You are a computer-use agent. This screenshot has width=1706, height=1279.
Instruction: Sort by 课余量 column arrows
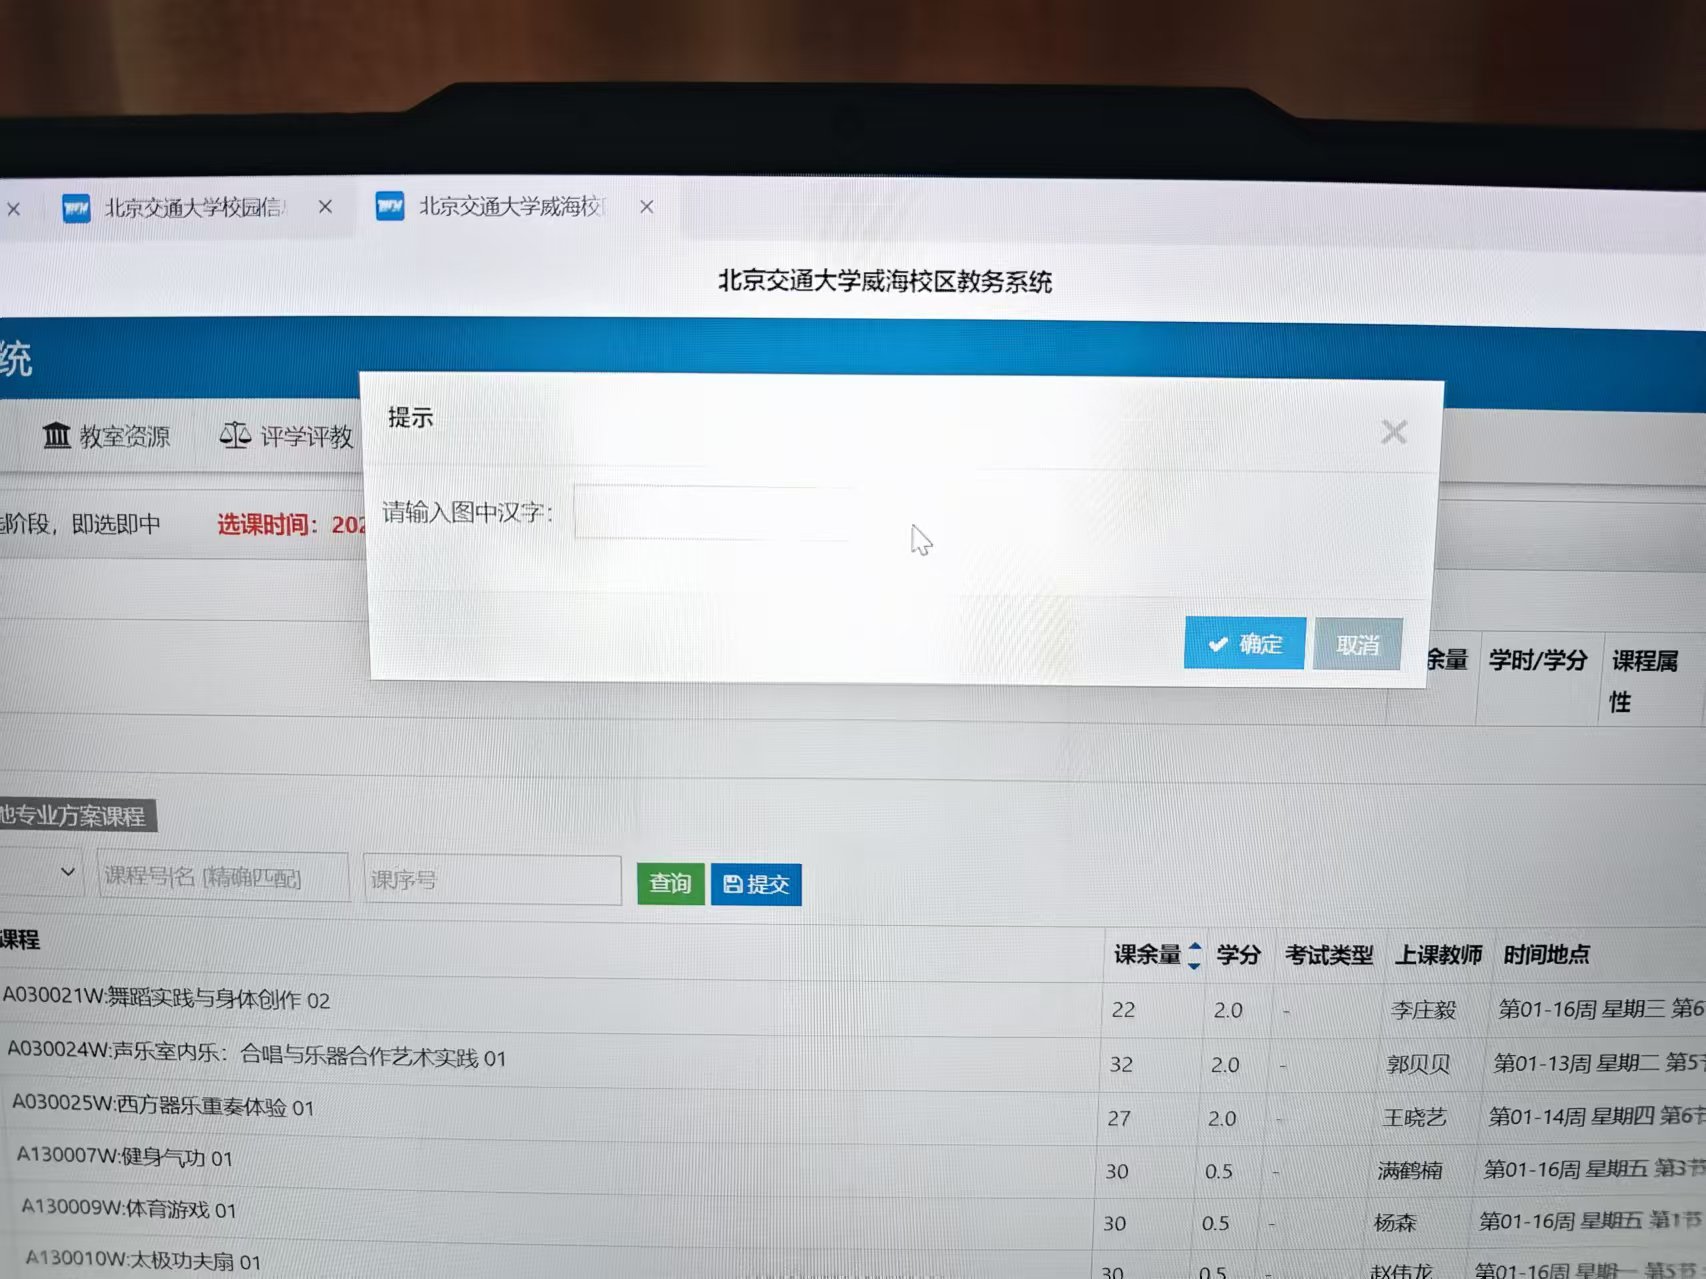click(x=1194, y=955)
